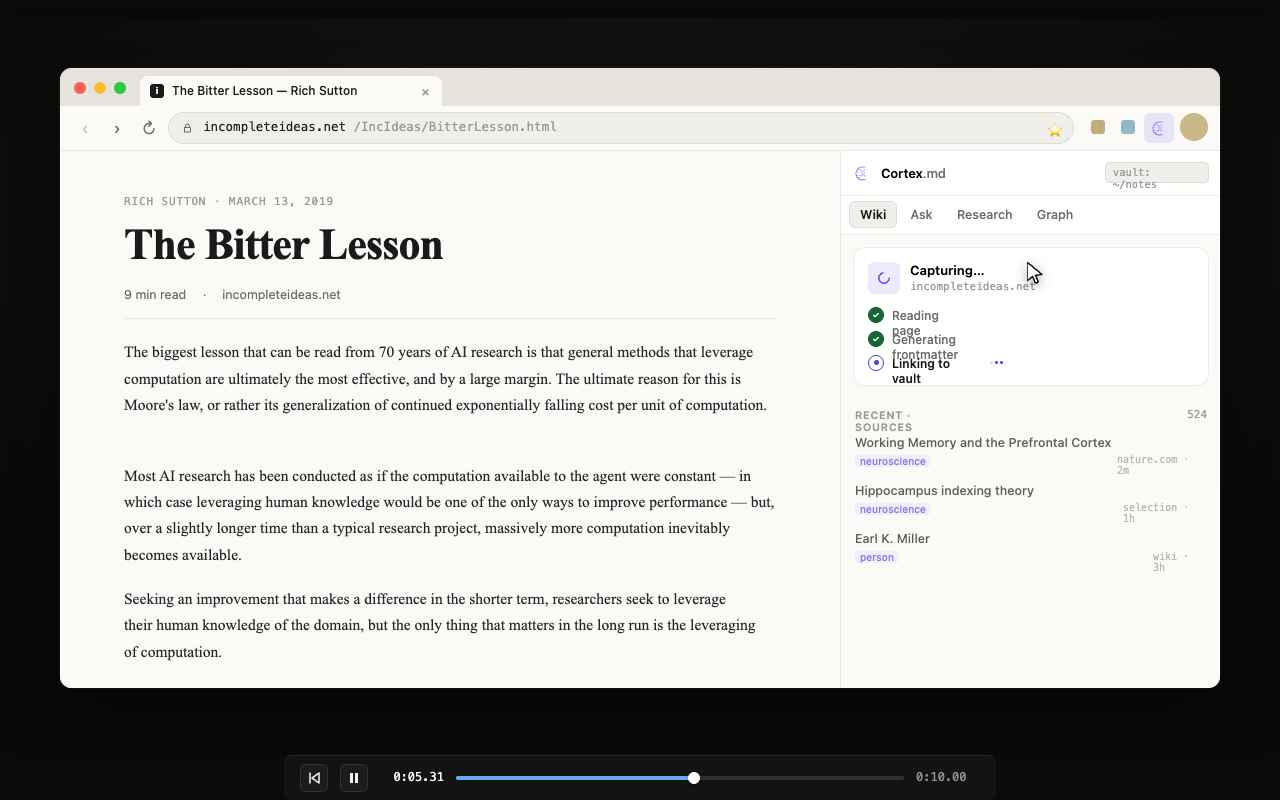Close the browser window with red button
Viewport: 1280px width, 800px height.
point(80,89)
